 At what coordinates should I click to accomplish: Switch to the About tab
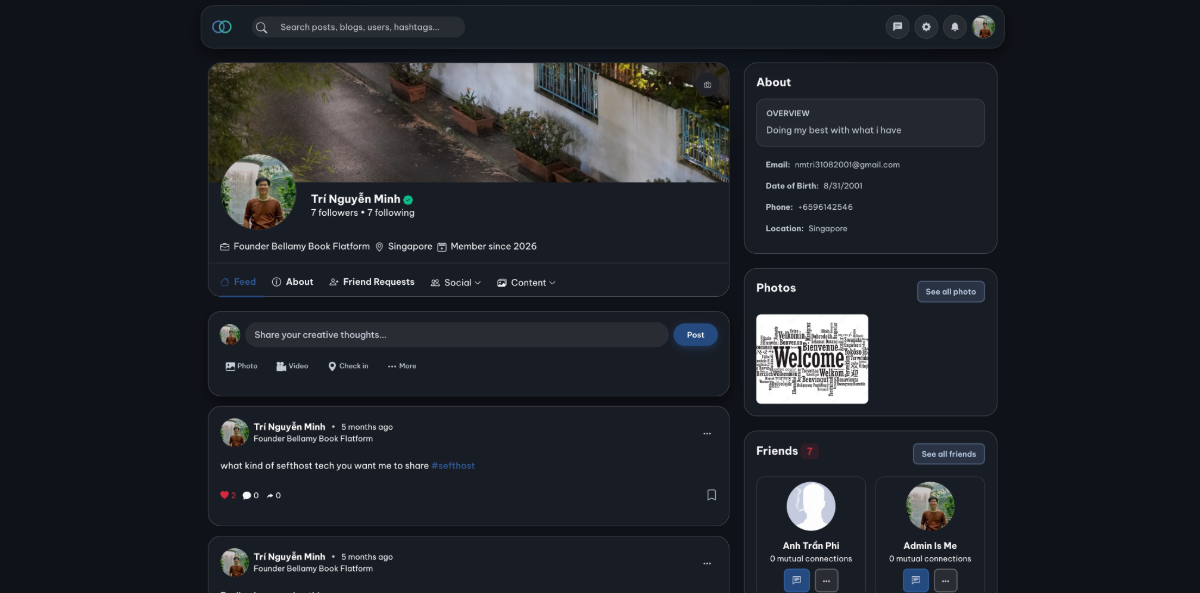coord(293,282)
